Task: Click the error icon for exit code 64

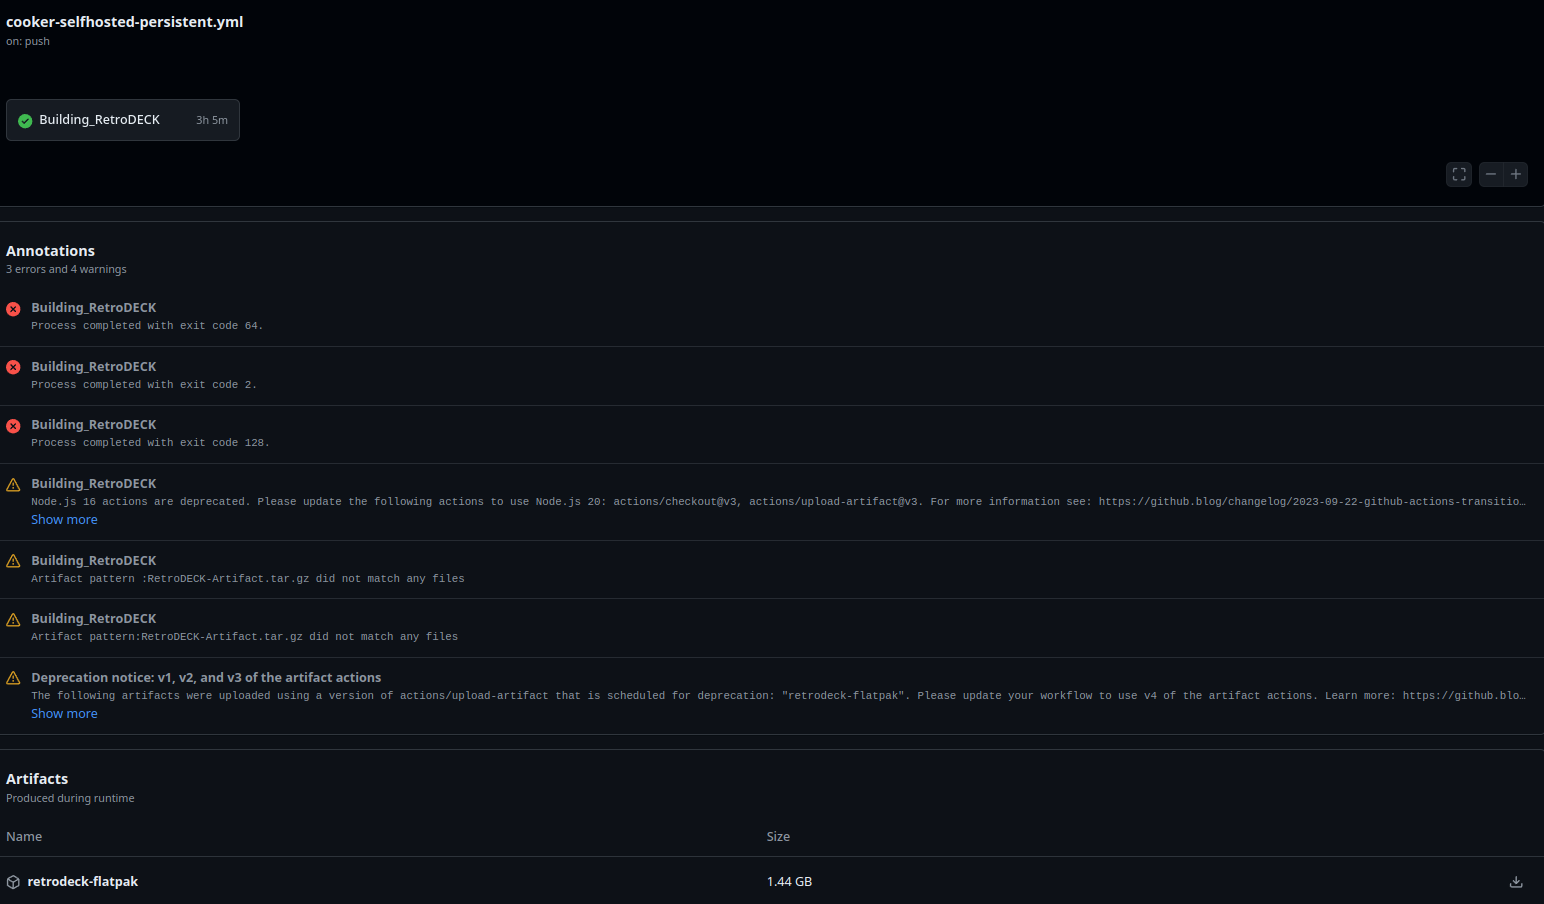Action: 13,309
